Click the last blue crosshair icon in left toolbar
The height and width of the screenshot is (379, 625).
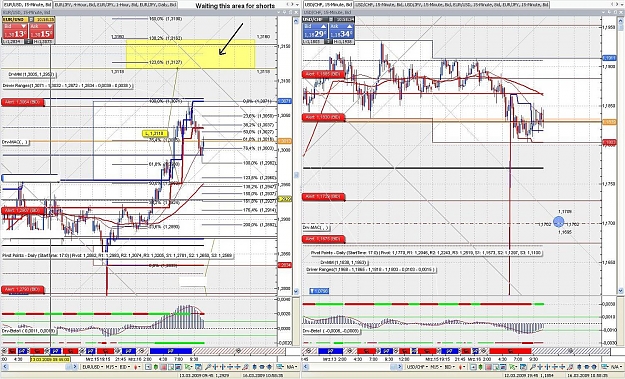click(x=237, y=367)
